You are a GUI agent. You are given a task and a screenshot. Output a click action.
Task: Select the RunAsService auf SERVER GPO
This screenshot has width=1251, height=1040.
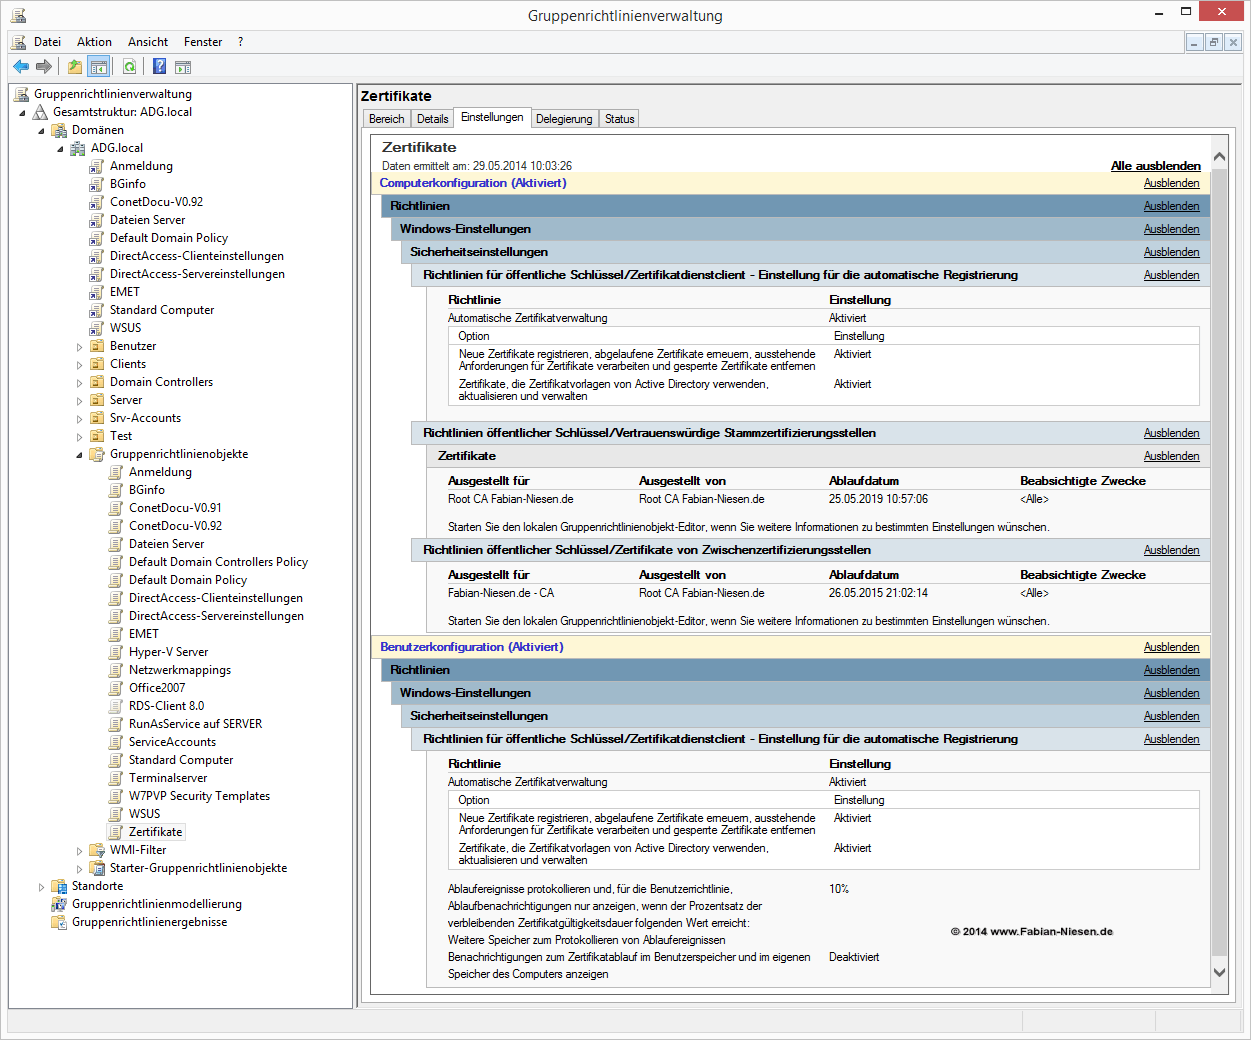pos(195,724)
